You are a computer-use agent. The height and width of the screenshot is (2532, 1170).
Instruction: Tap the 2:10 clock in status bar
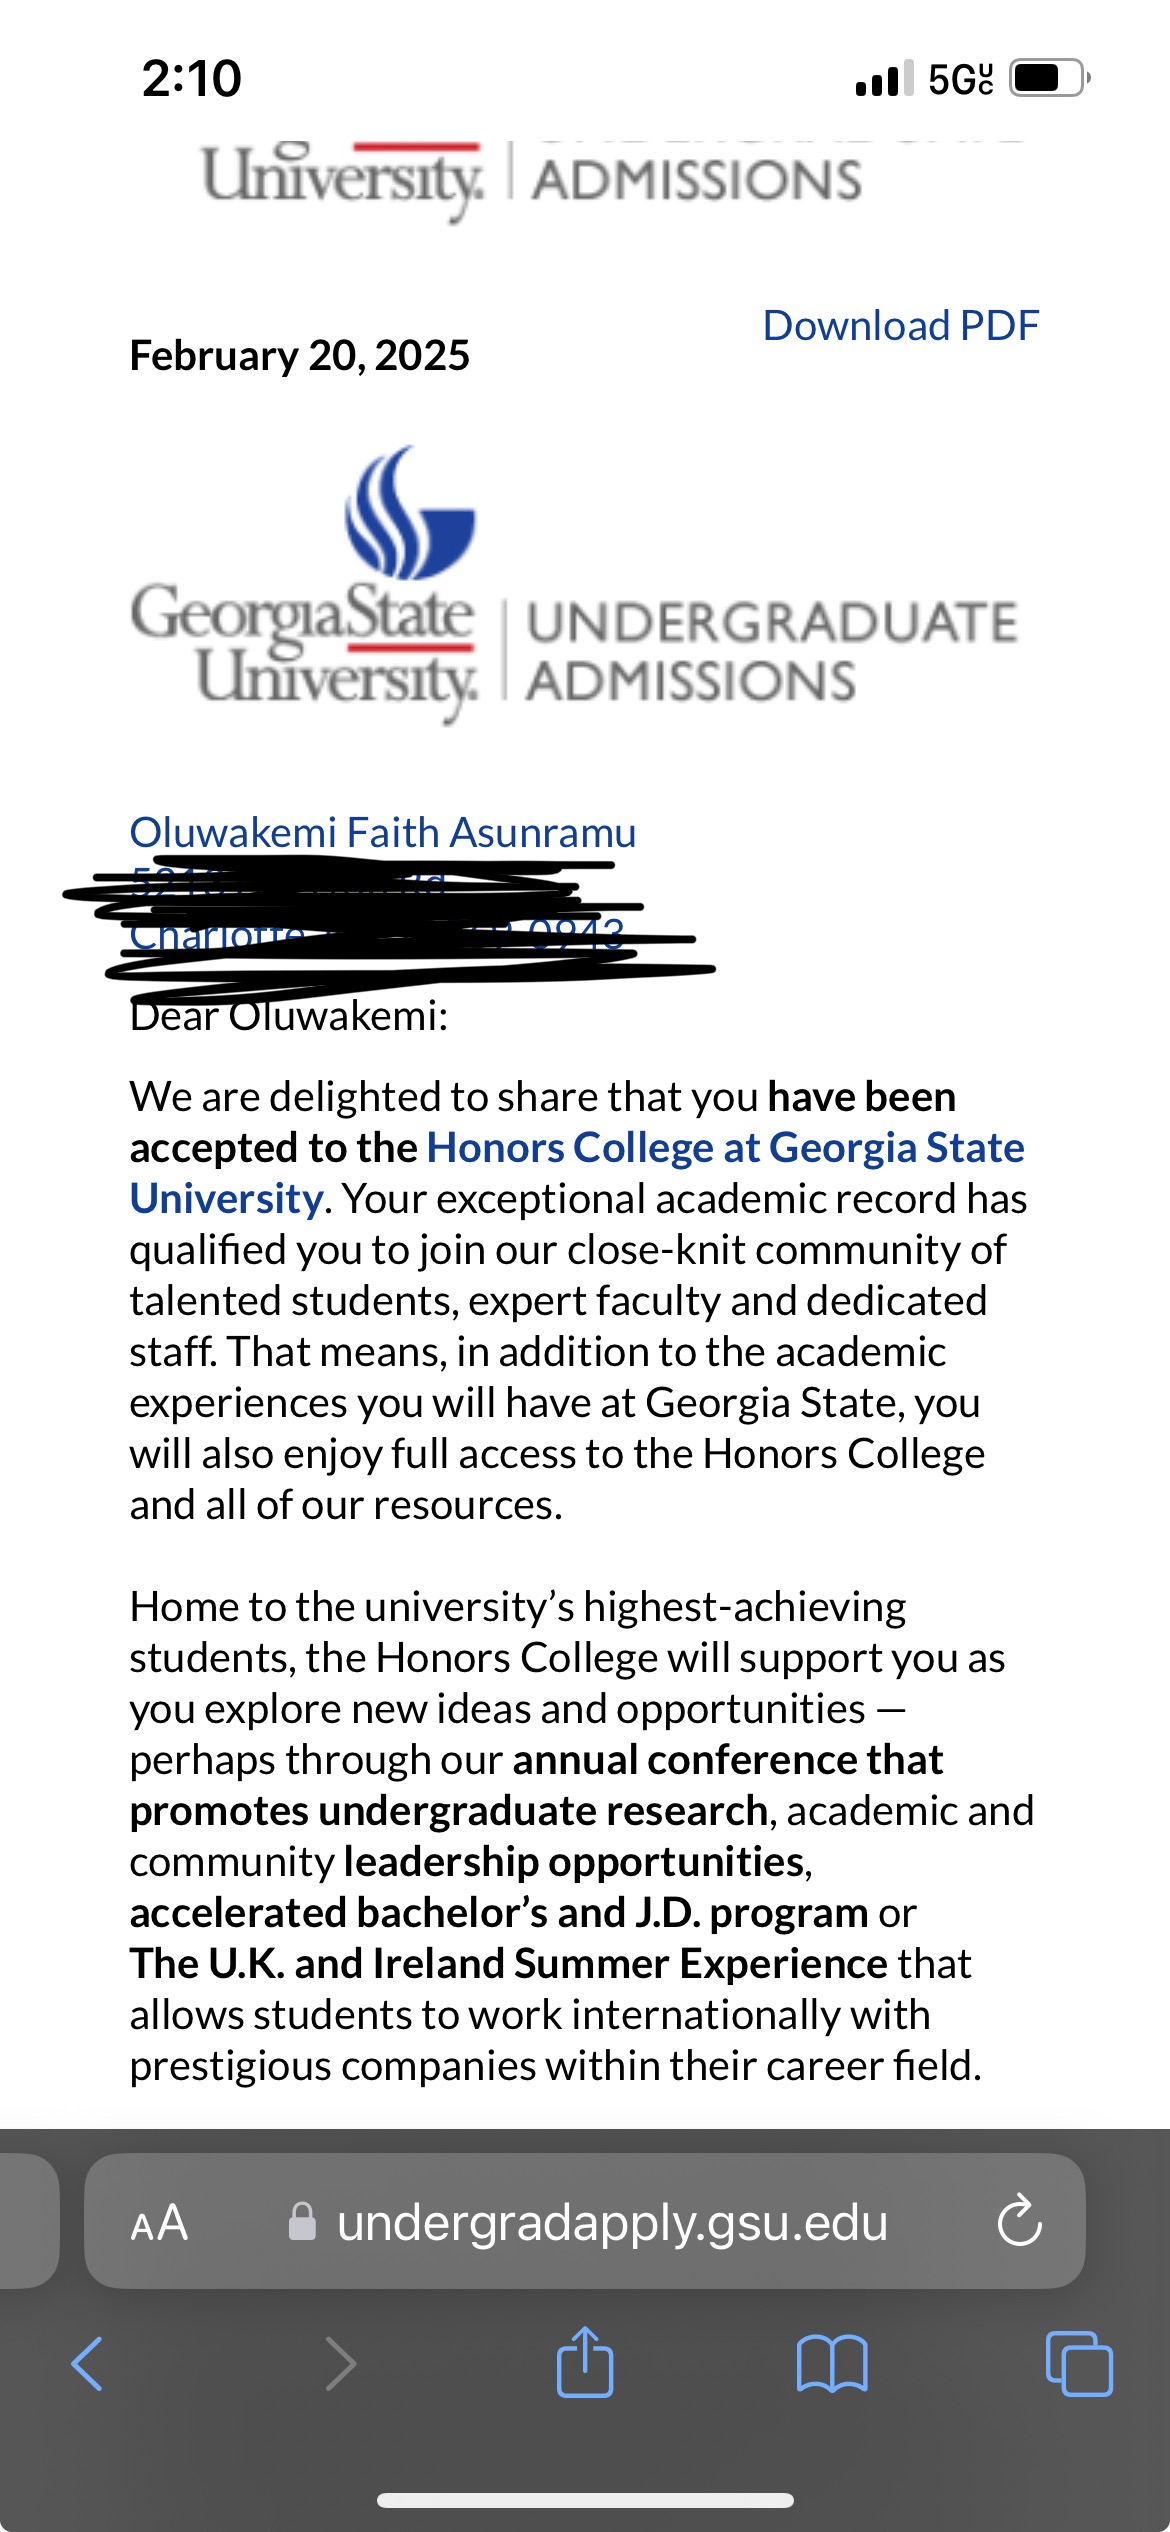click(x=192, y=78)
